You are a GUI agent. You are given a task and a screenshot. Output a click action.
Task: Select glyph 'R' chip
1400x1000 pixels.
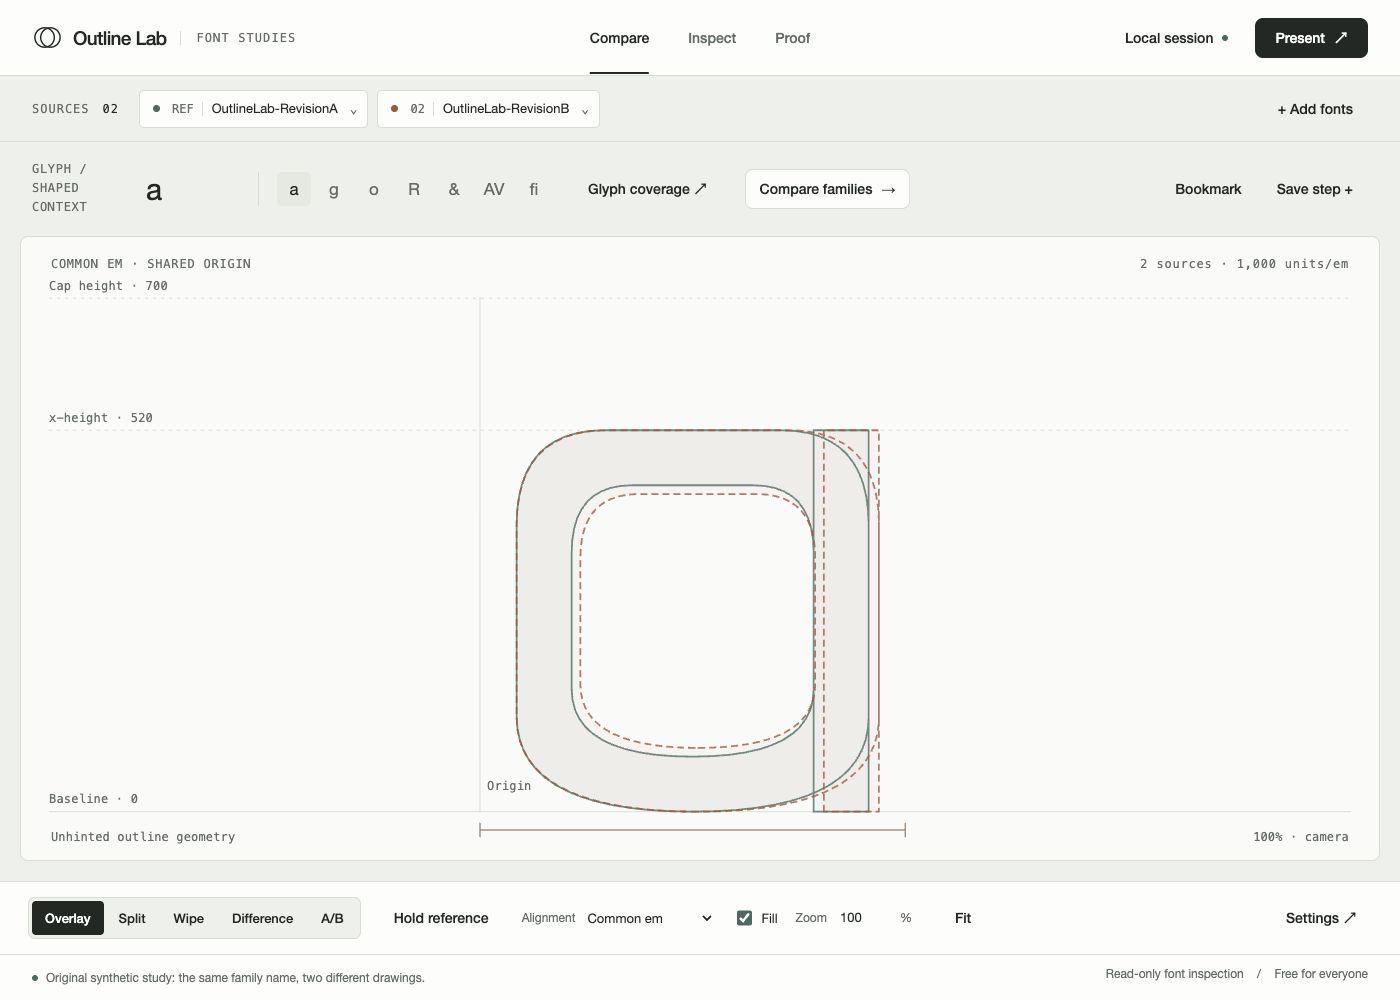click(413, 189)
